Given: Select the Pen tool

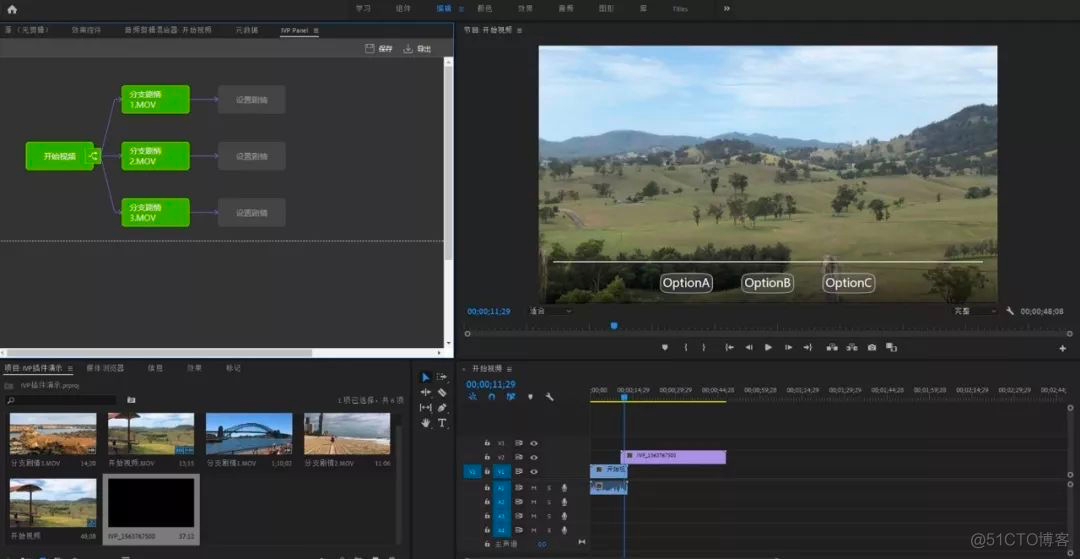Looking at the screenshot, I should pyautogui.click(x=442, y=407).
